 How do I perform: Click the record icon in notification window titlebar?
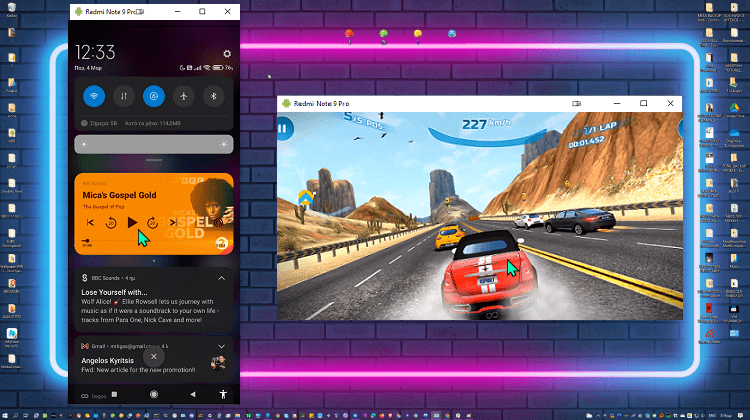coord(140,11)
